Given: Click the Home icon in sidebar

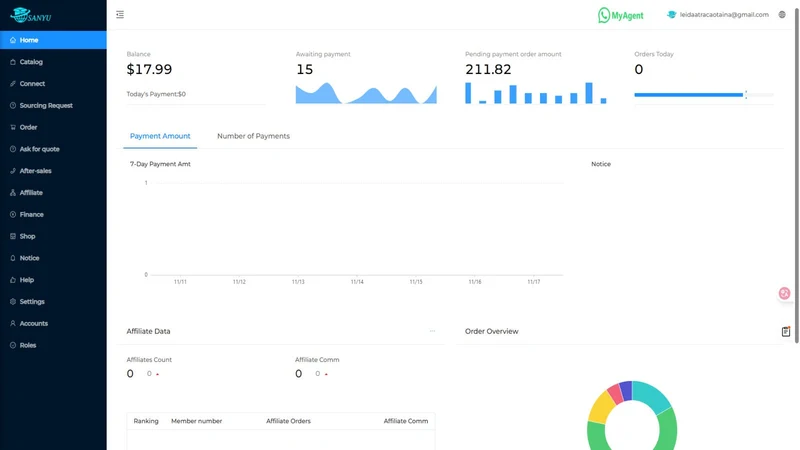Looking at the screenshot, I should point(13,40).
